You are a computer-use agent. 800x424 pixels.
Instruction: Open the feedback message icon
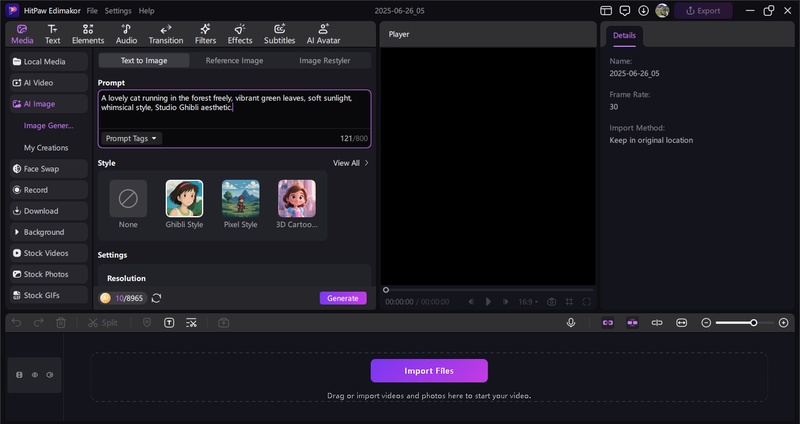click(x=624, y=11)
